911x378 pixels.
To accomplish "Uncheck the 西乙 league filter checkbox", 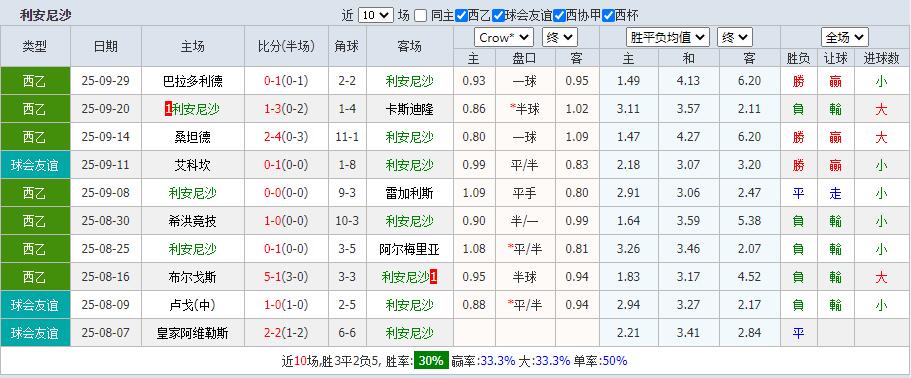I will tap(461, 16).
